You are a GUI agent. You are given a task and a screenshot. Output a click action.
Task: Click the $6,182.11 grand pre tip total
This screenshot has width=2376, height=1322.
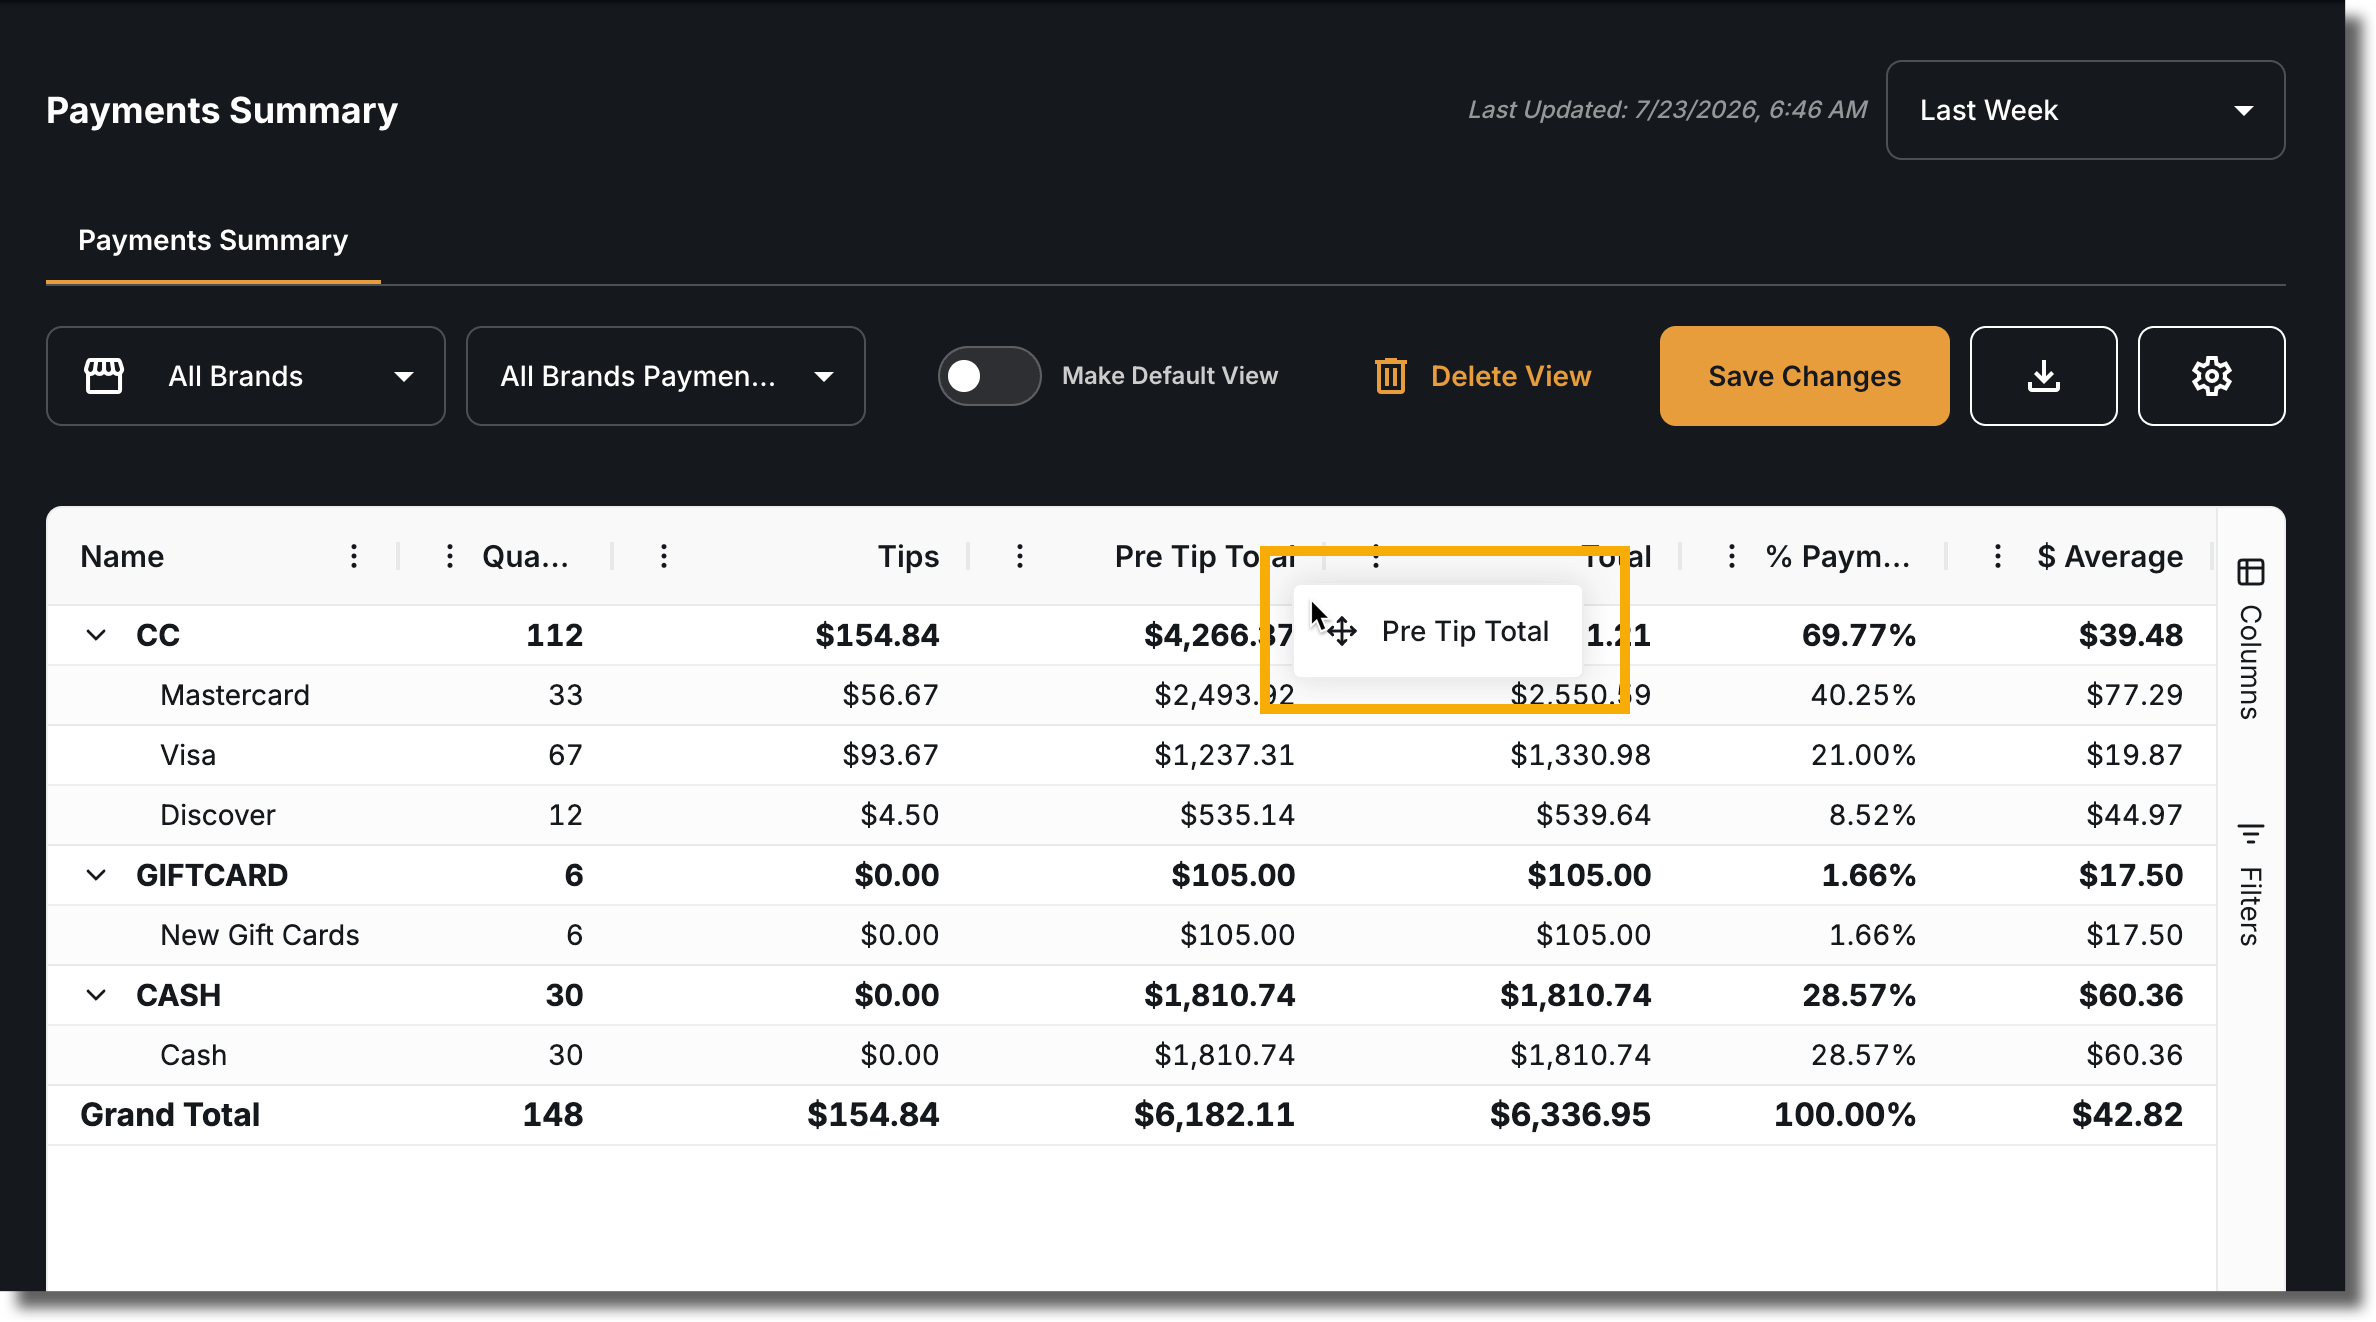pos(1214,1115)
